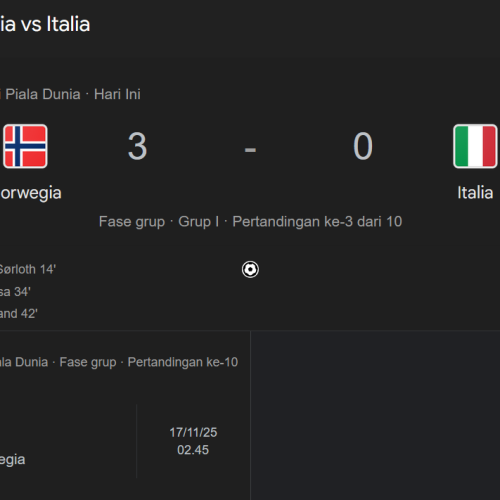Click the "Fase grup" stage text
The width and height of the screenshot is (500, 500).
pyautogui.click(x=132, y=222)
